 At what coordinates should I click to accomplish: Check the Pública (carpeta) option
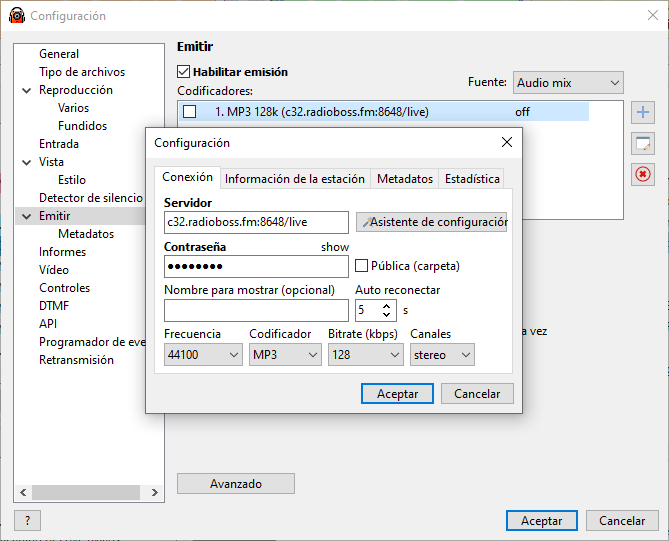(x=363, y=266)
